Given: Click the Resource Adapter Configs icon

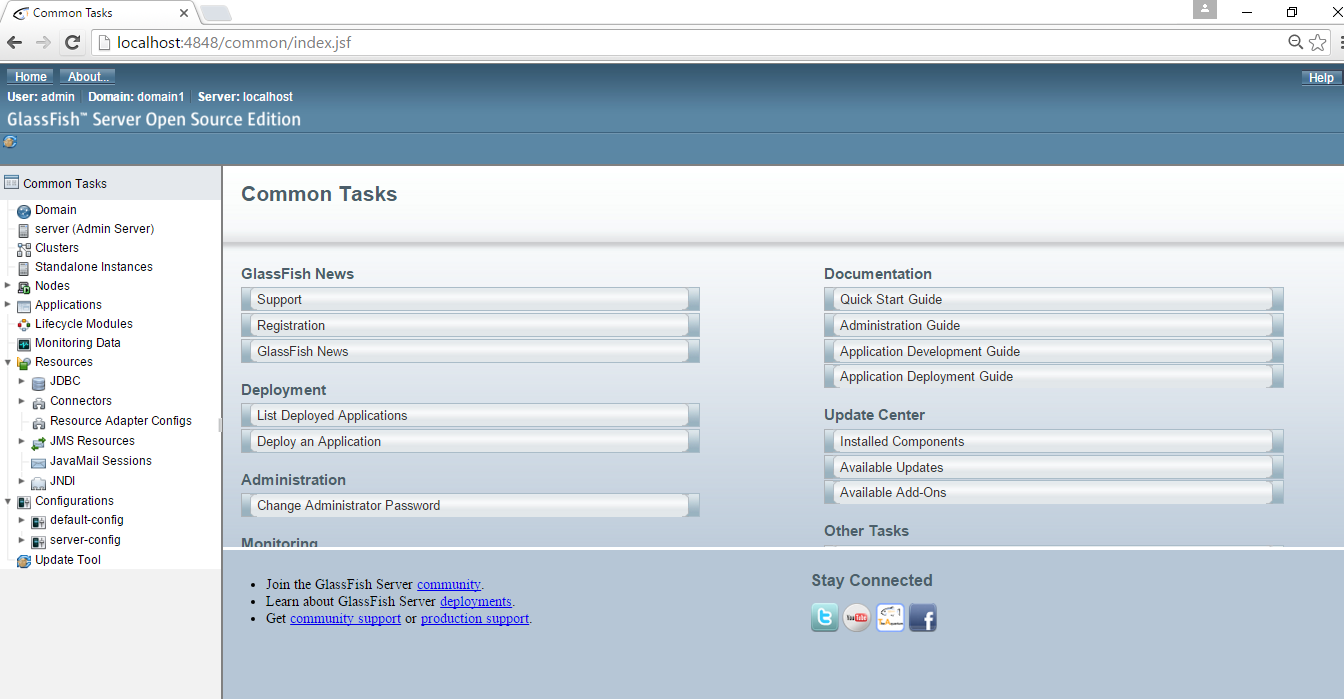Looking at the screenshot, I should pos(39,422).
